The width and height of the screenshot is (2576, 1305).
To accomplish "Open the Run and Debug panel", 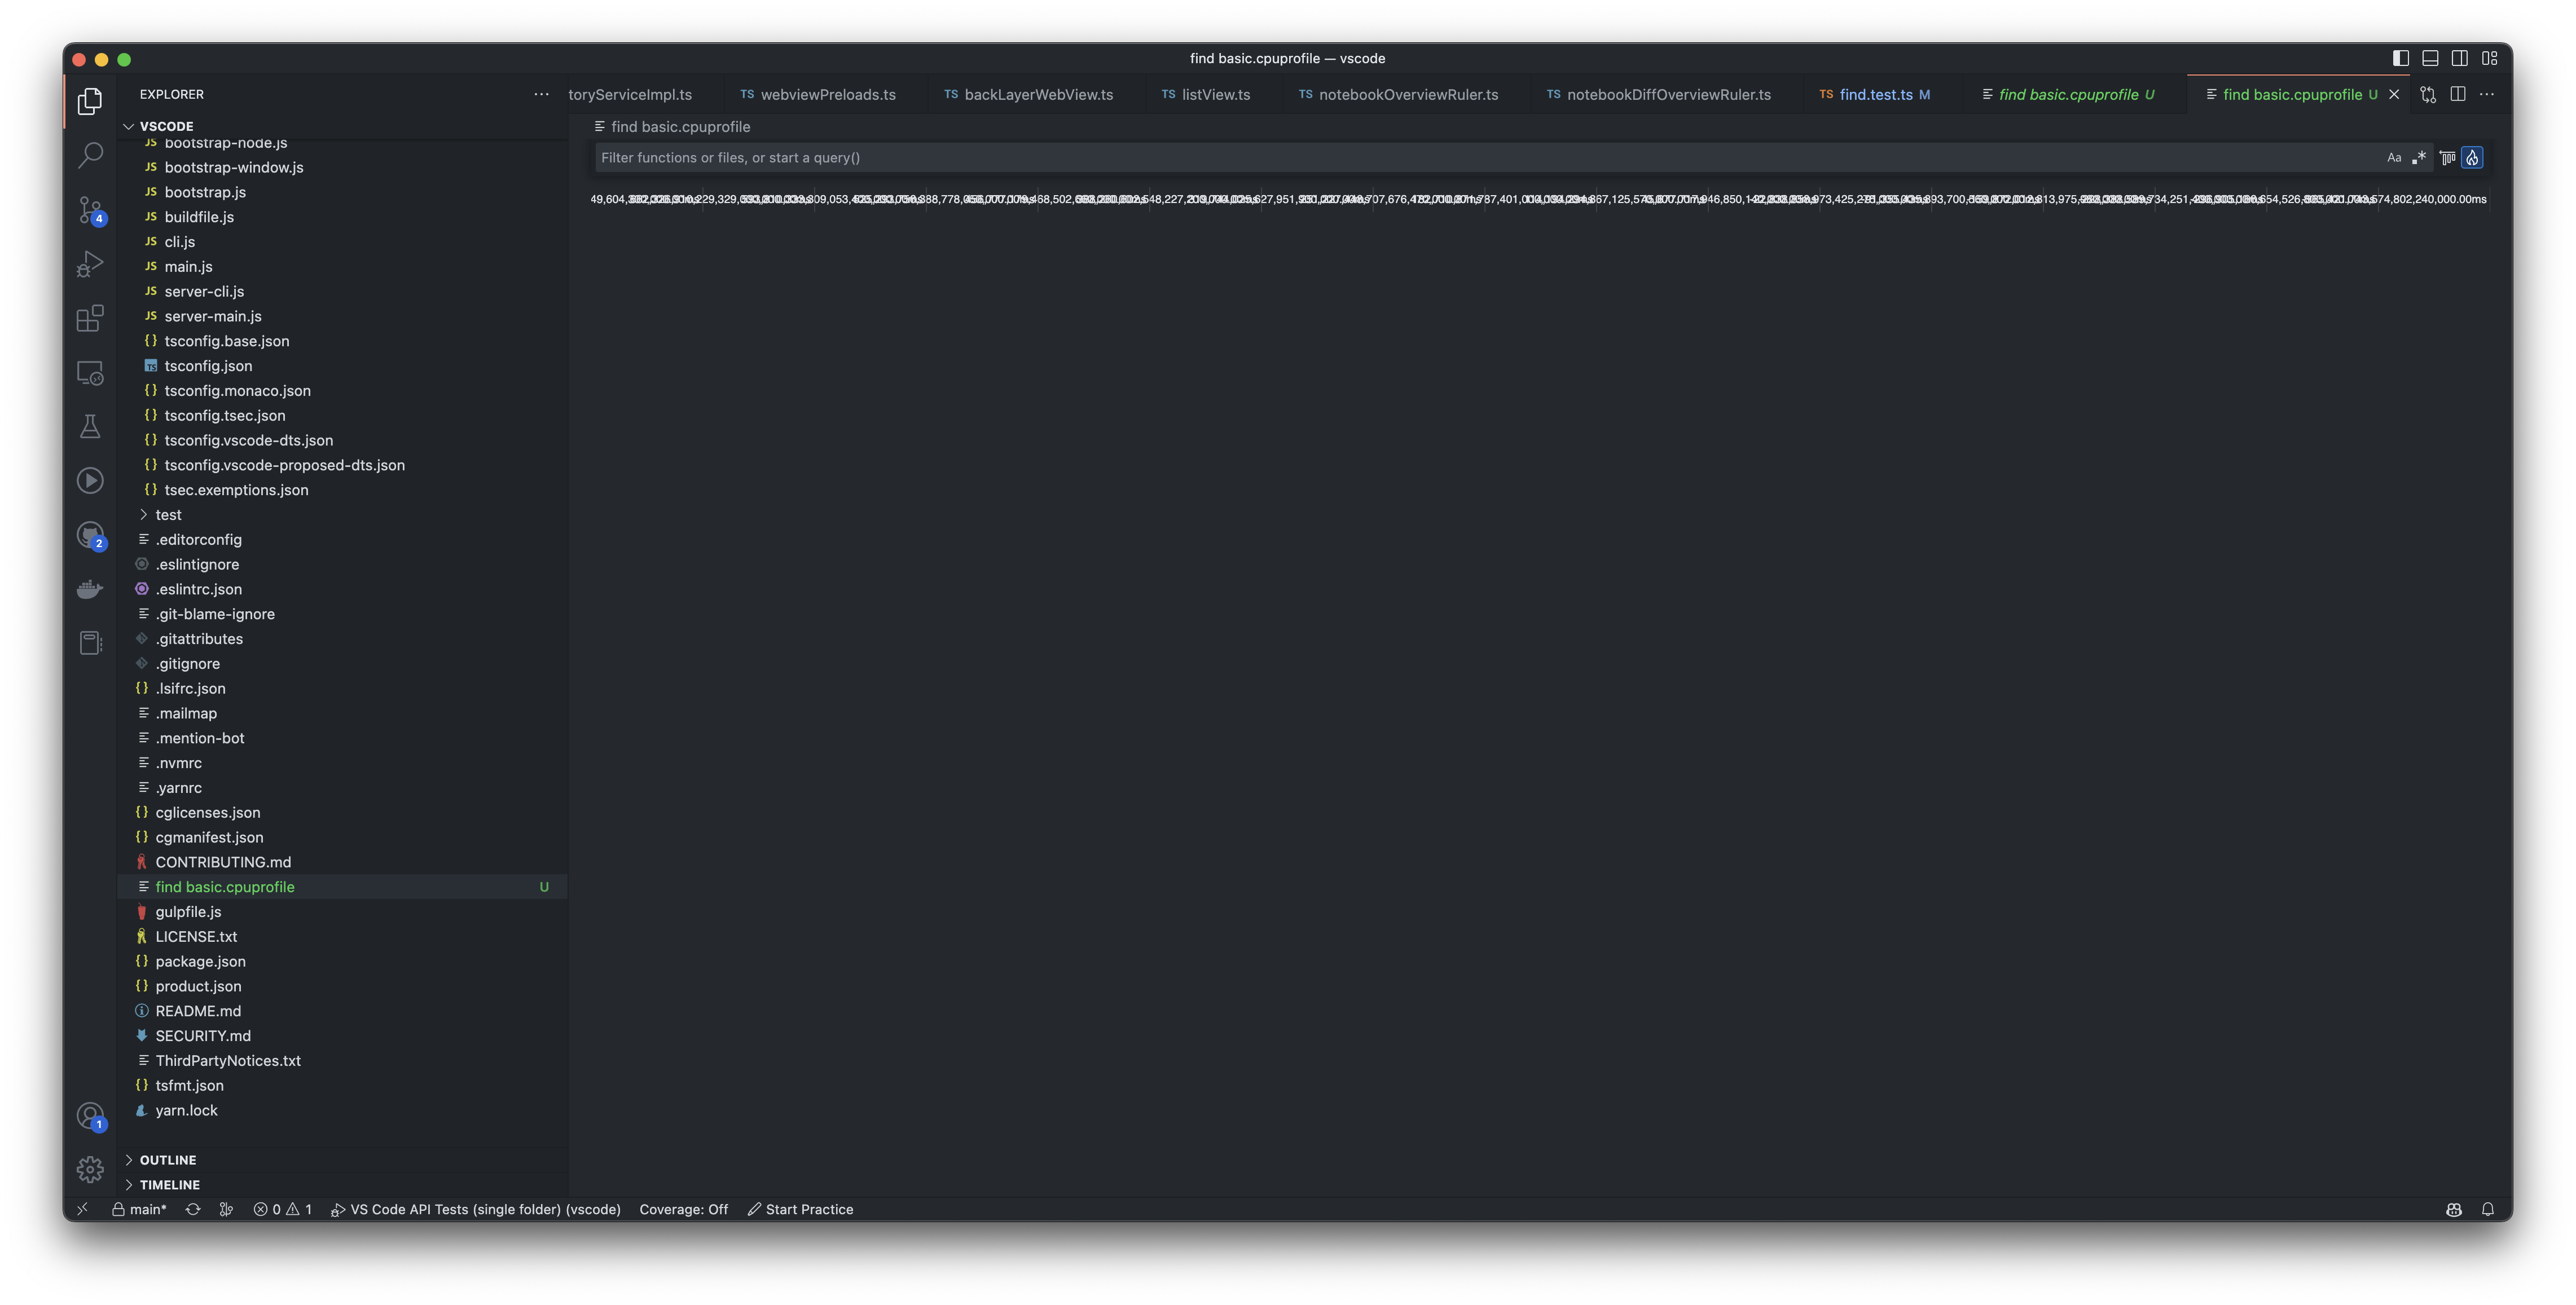I will coord(90,263).
